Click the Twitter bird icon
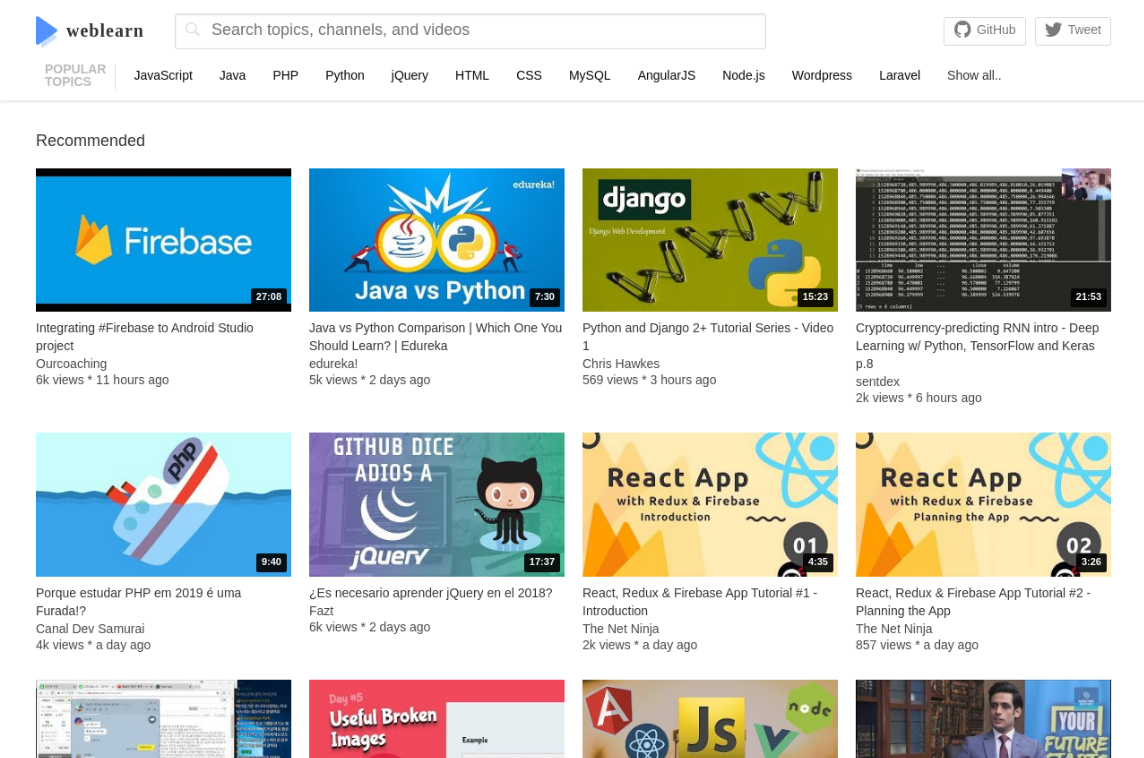The width and height of the screenshot is (1144, 758). 1053,30
